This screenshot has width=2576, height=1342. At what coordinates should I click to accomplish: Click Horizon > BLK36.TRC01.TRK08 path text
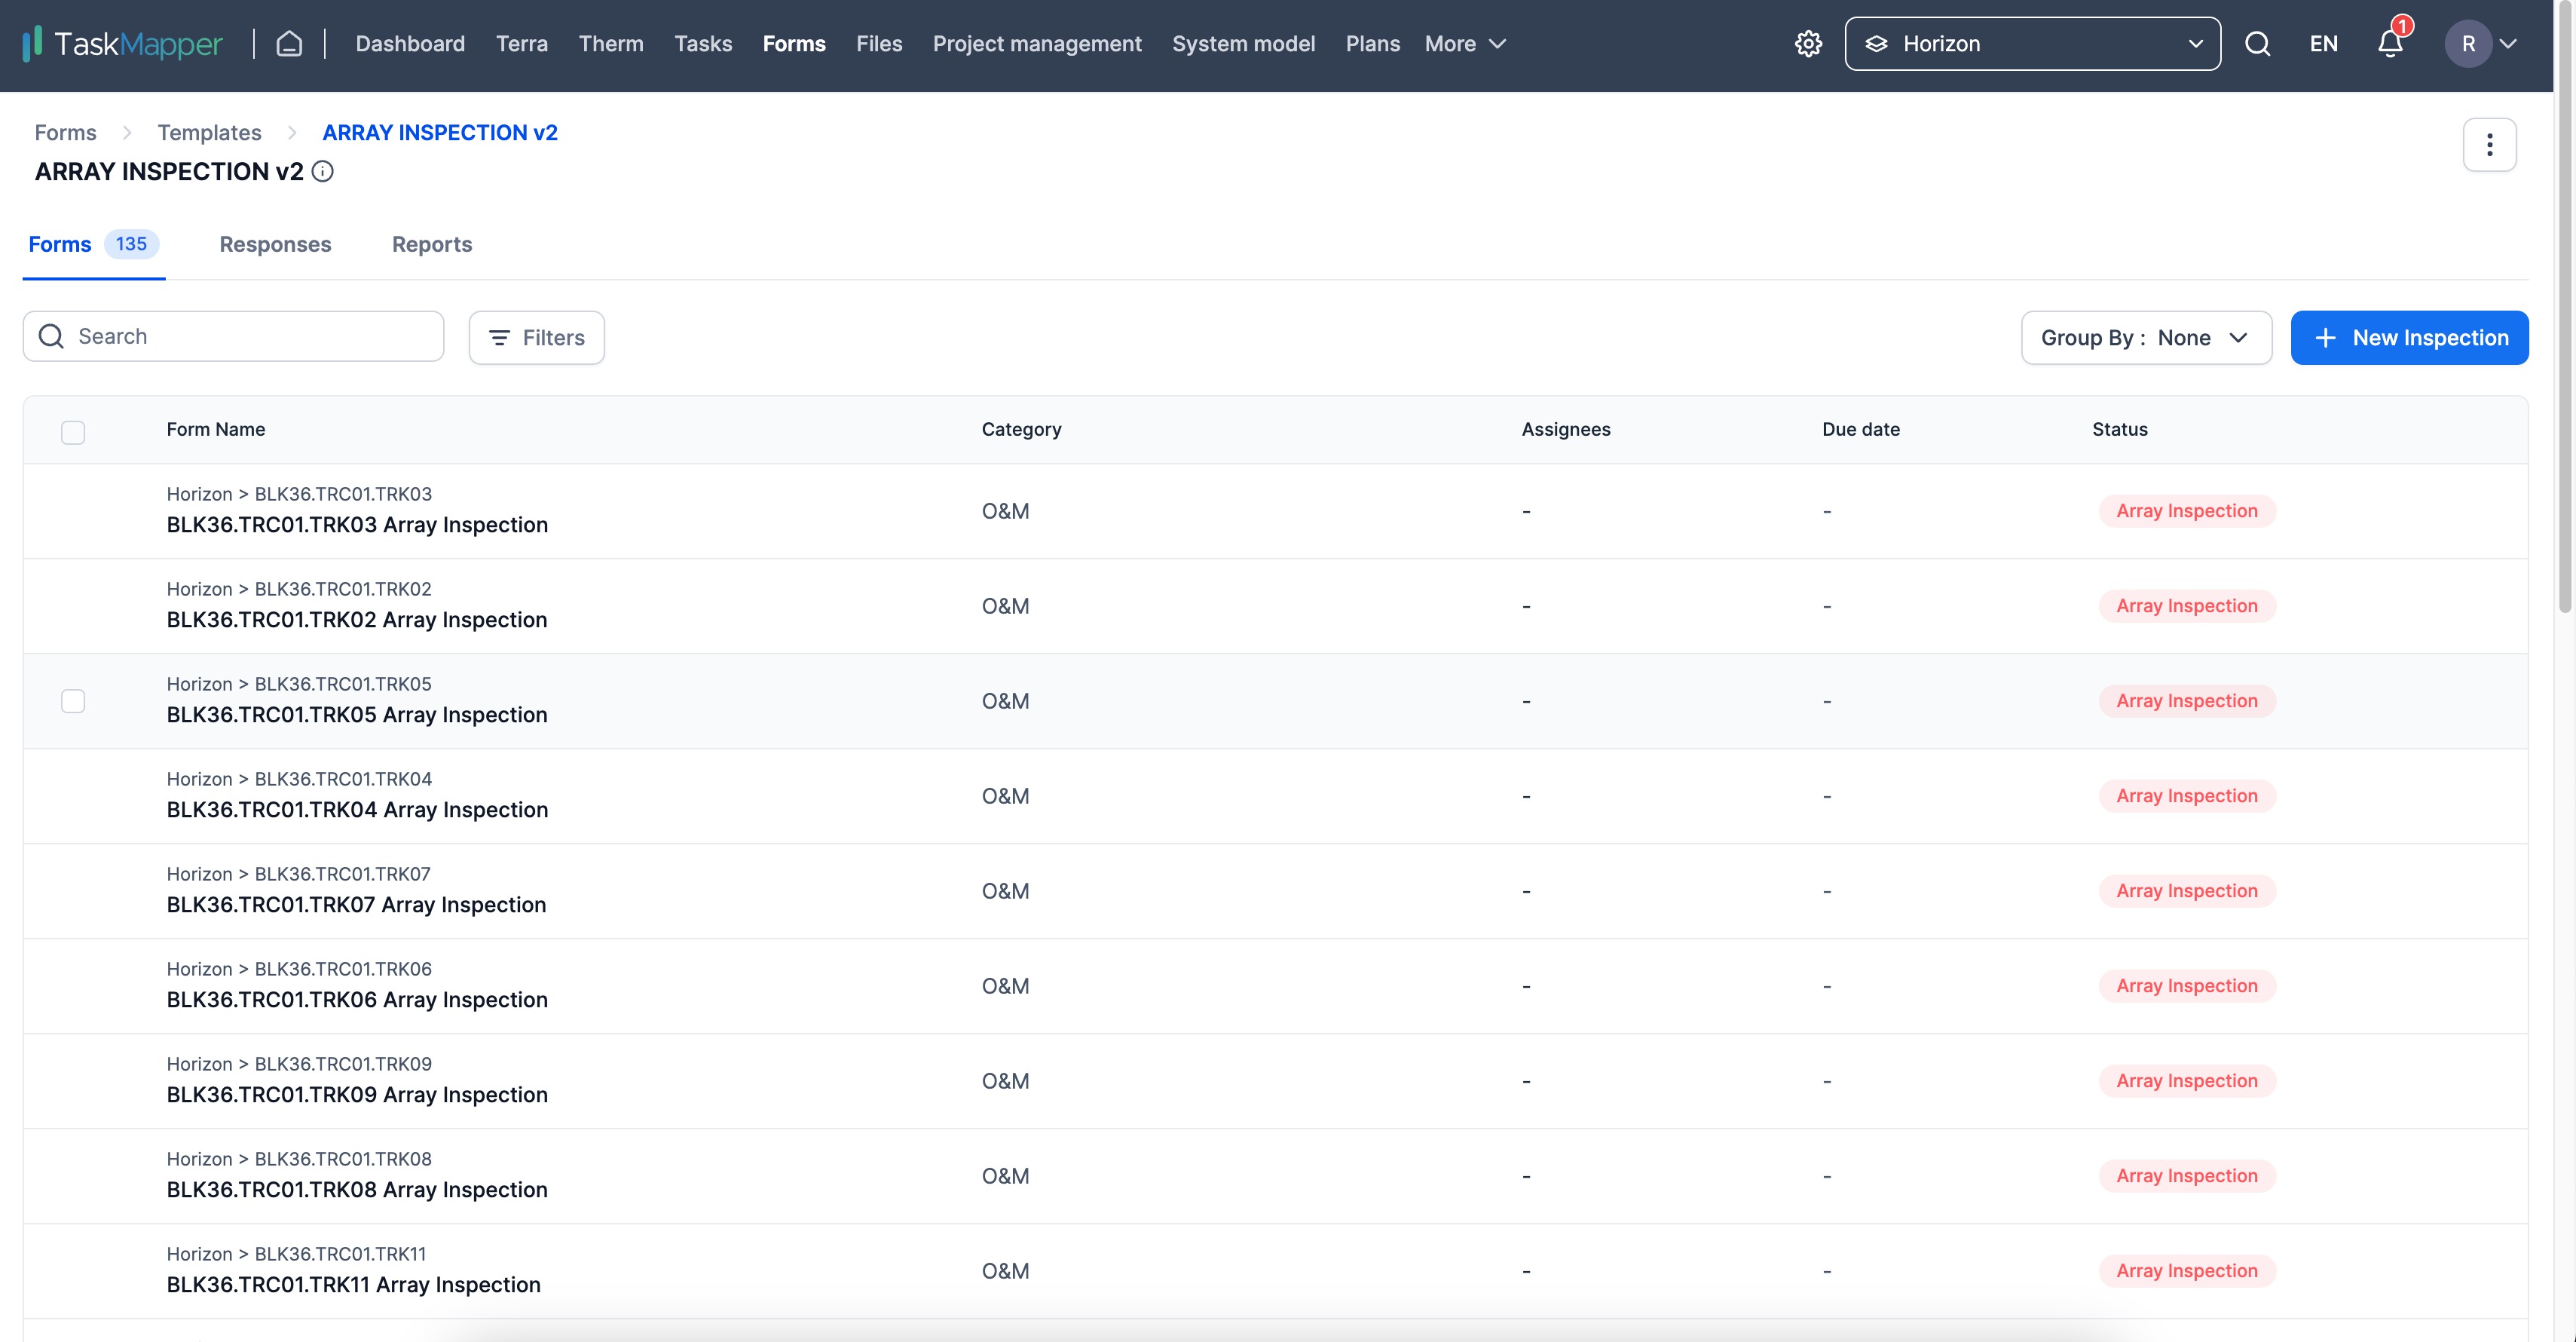[299, 1159]
